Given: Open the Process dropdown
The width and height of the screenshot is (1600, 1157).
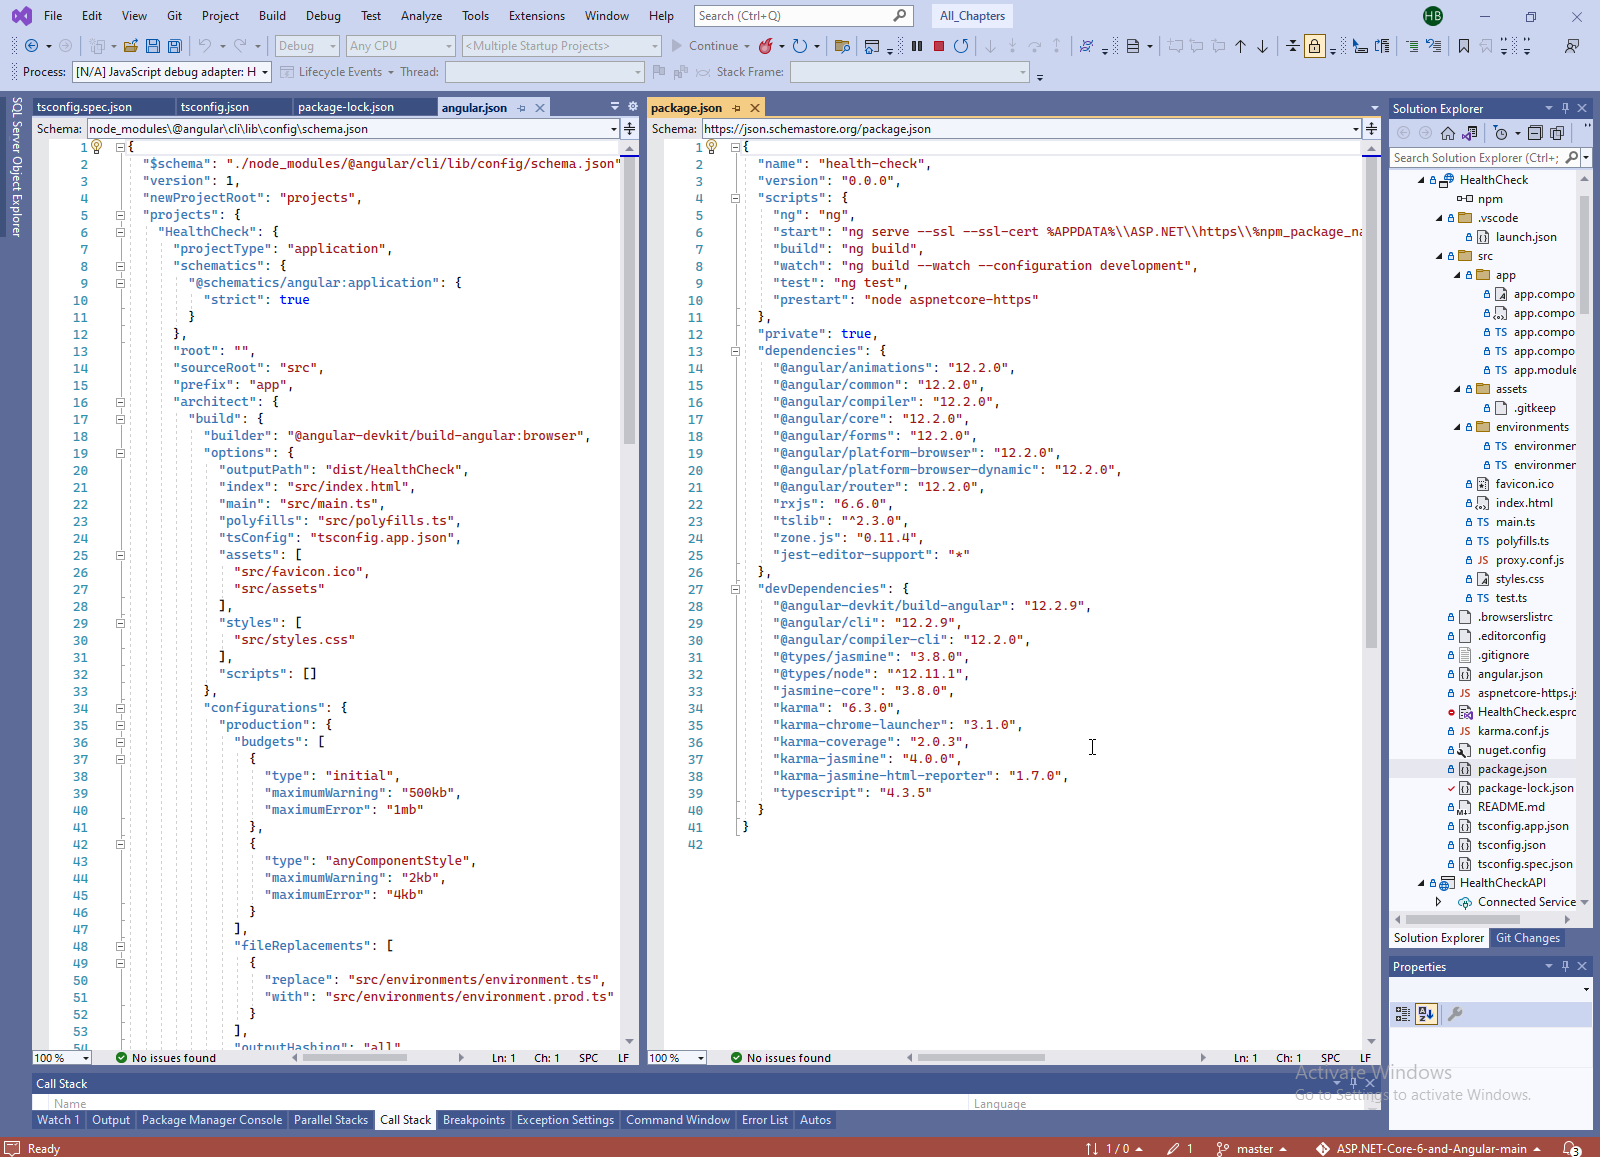Looking at the screenshot, I should (x=265, y=72).
